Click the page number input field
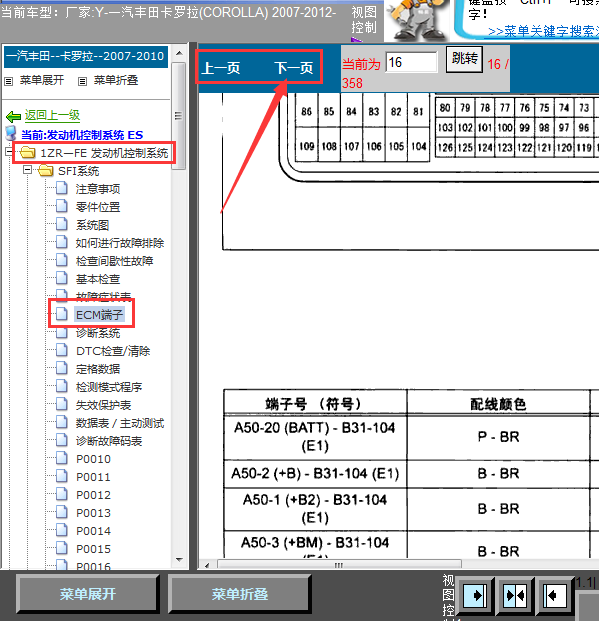The image size is (599, 621). click(411, 62)
